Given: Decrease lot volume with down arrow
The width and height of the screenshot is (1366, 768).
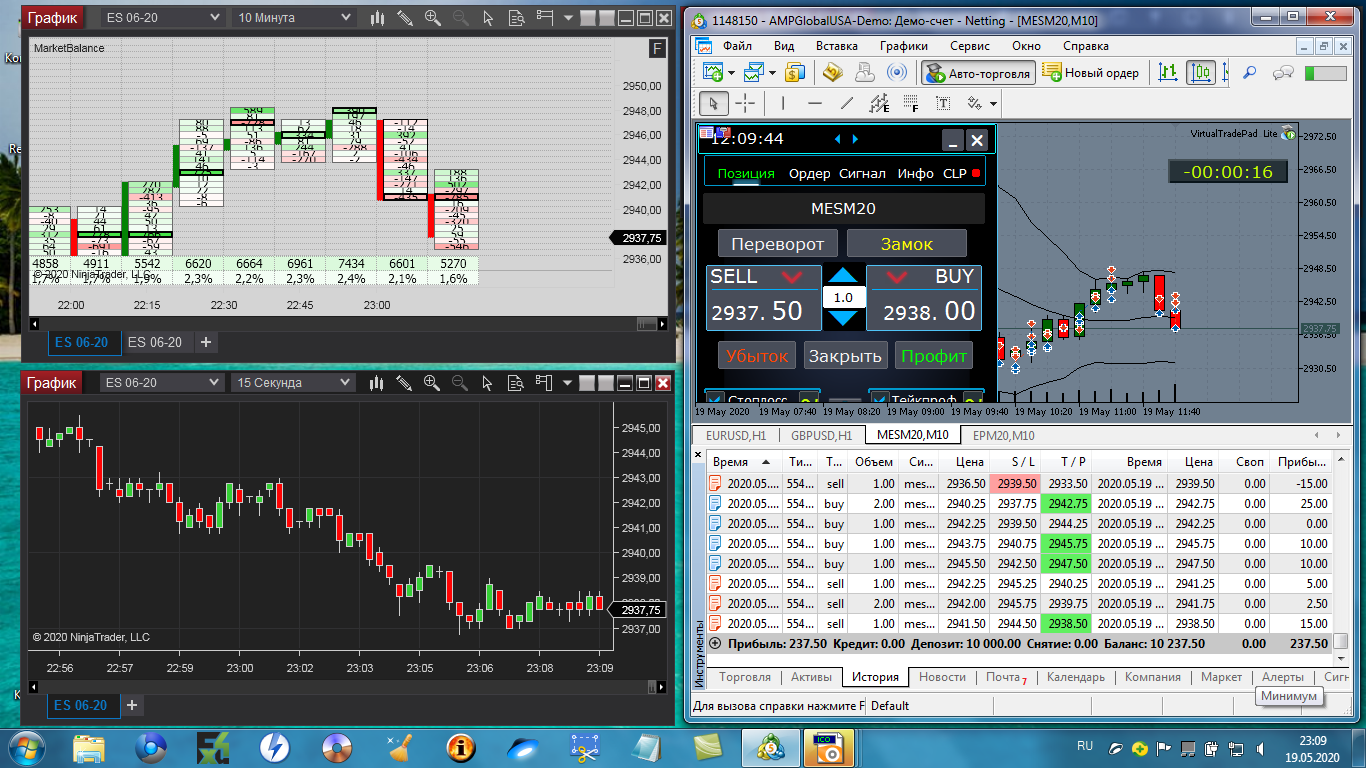Looking at the screenshot, I should tap(844, 318).
